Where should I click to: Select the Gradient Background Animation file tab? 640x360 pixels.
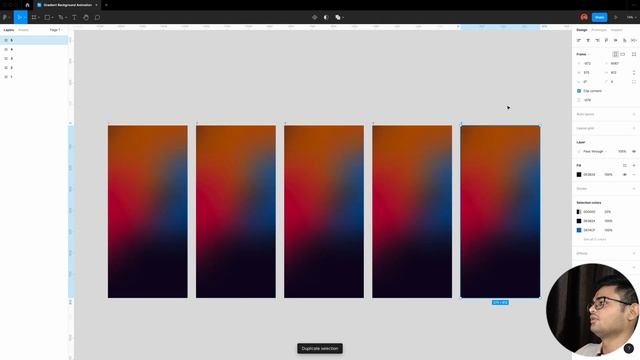click(x=67, y=5)
